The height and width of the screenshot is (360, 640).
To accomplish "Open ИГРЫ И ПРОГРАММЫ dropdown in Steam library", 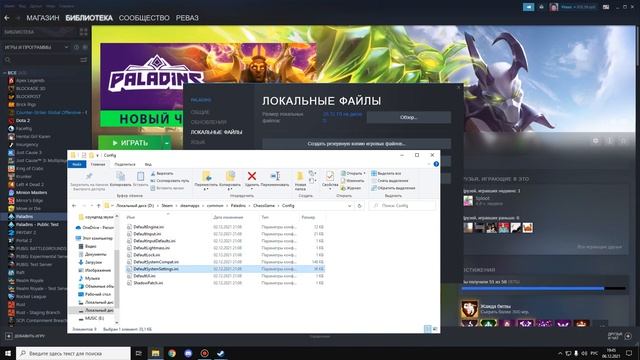I will 67,47.
